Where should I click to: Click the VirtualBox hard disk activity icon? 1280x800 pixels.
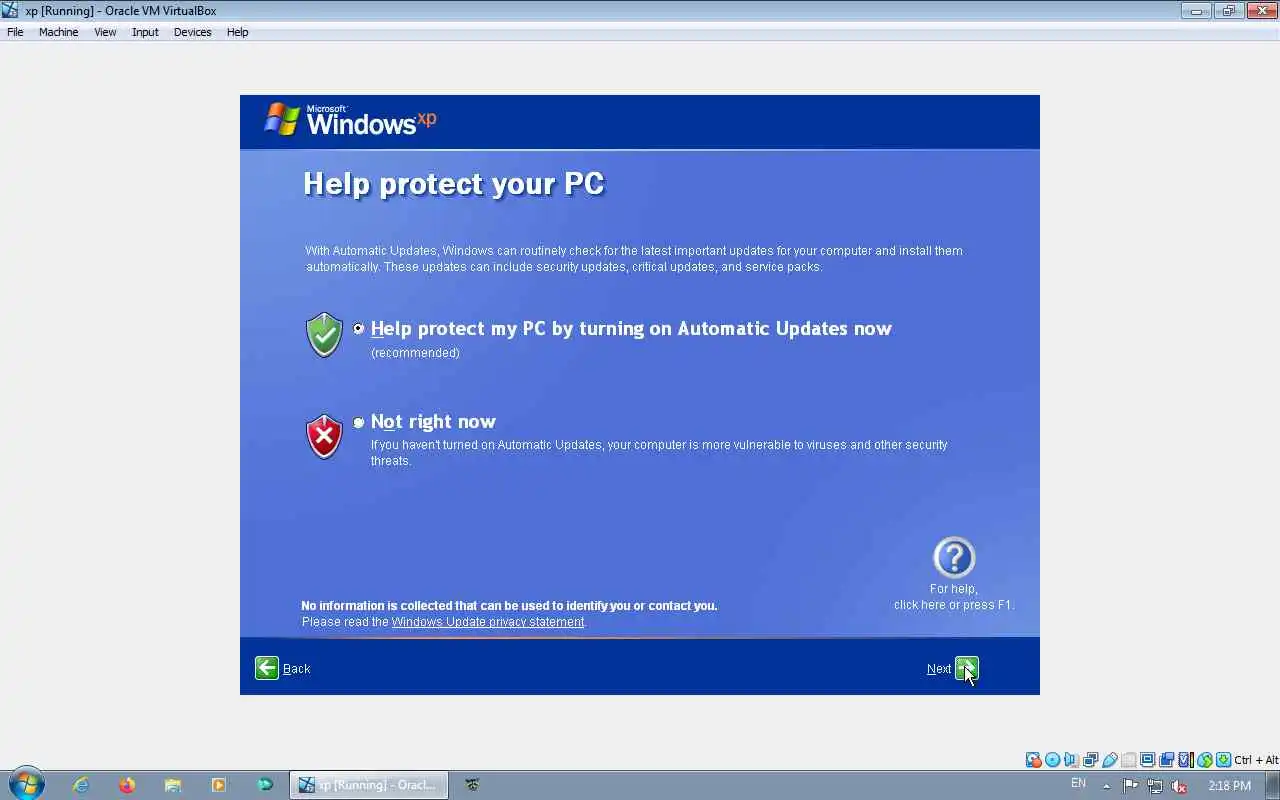tap(1033, 760)
